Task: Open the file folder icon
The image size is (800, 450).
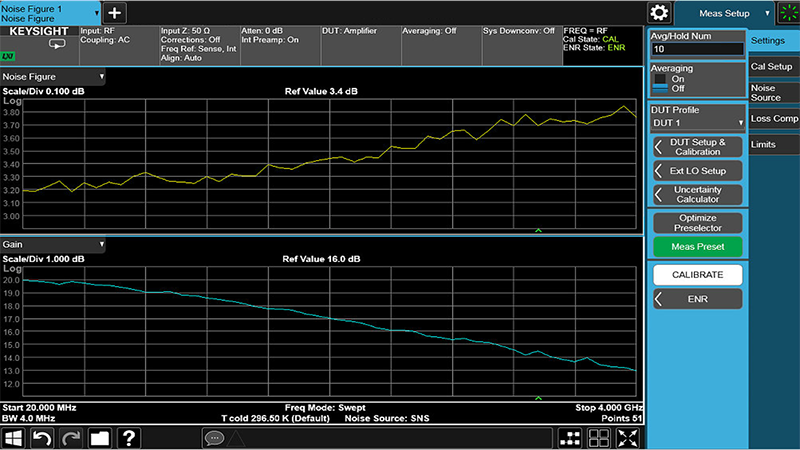Action: coord(100,437)
